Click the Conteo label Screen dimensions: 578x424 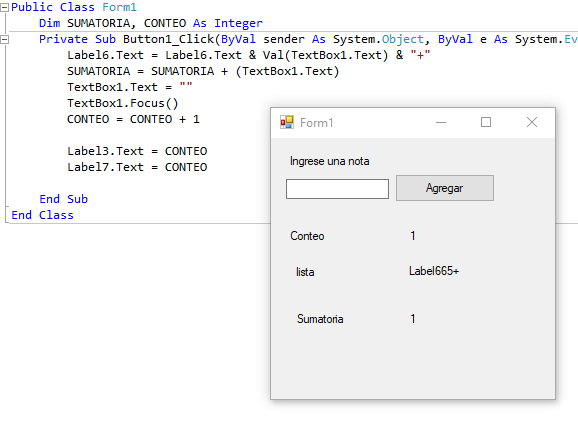point(307,236)
